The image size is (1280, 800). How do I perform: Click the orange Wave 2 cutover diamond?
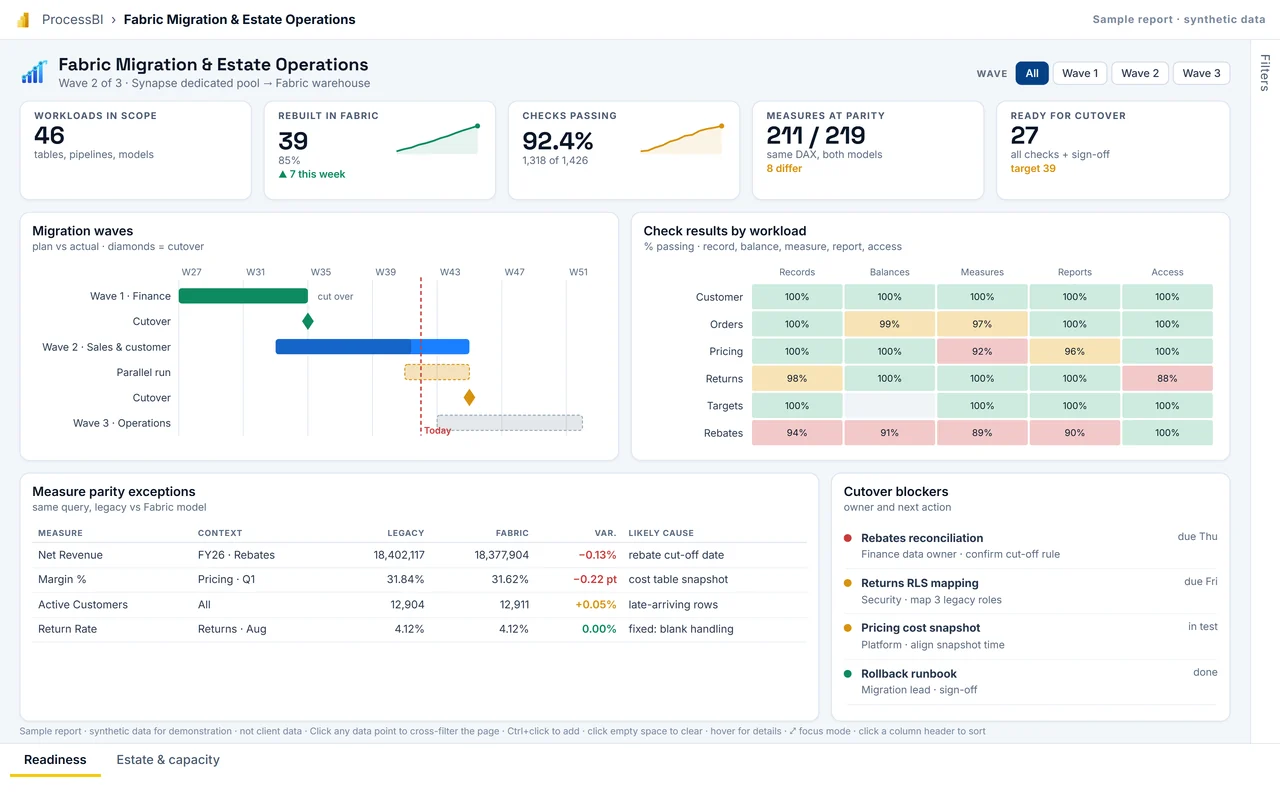pyautogui.click(x=469, y=398)
